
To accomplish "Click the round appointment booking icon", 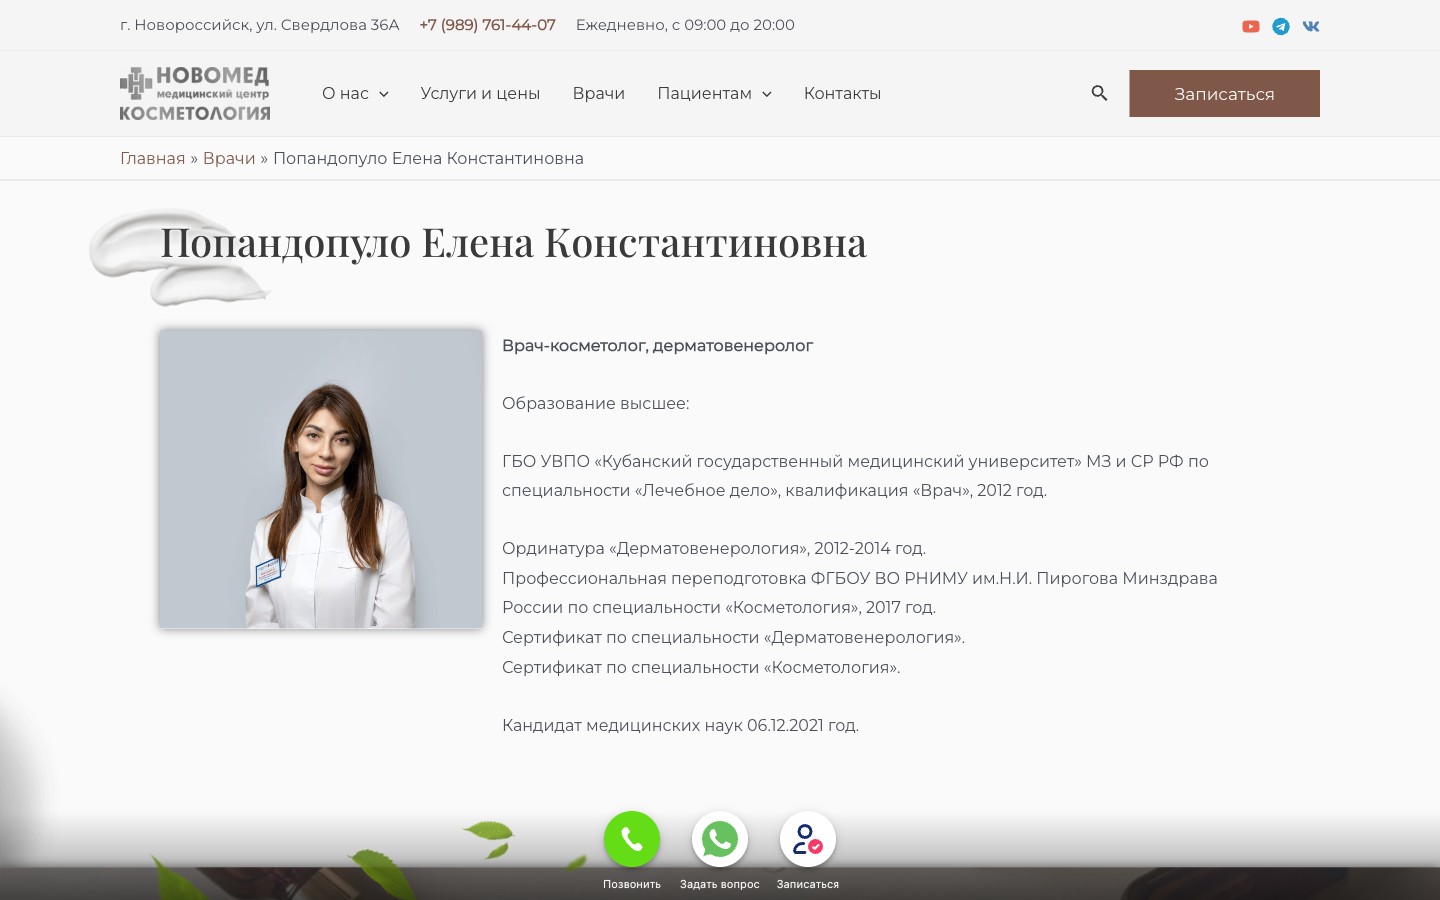I will [808, 839].
